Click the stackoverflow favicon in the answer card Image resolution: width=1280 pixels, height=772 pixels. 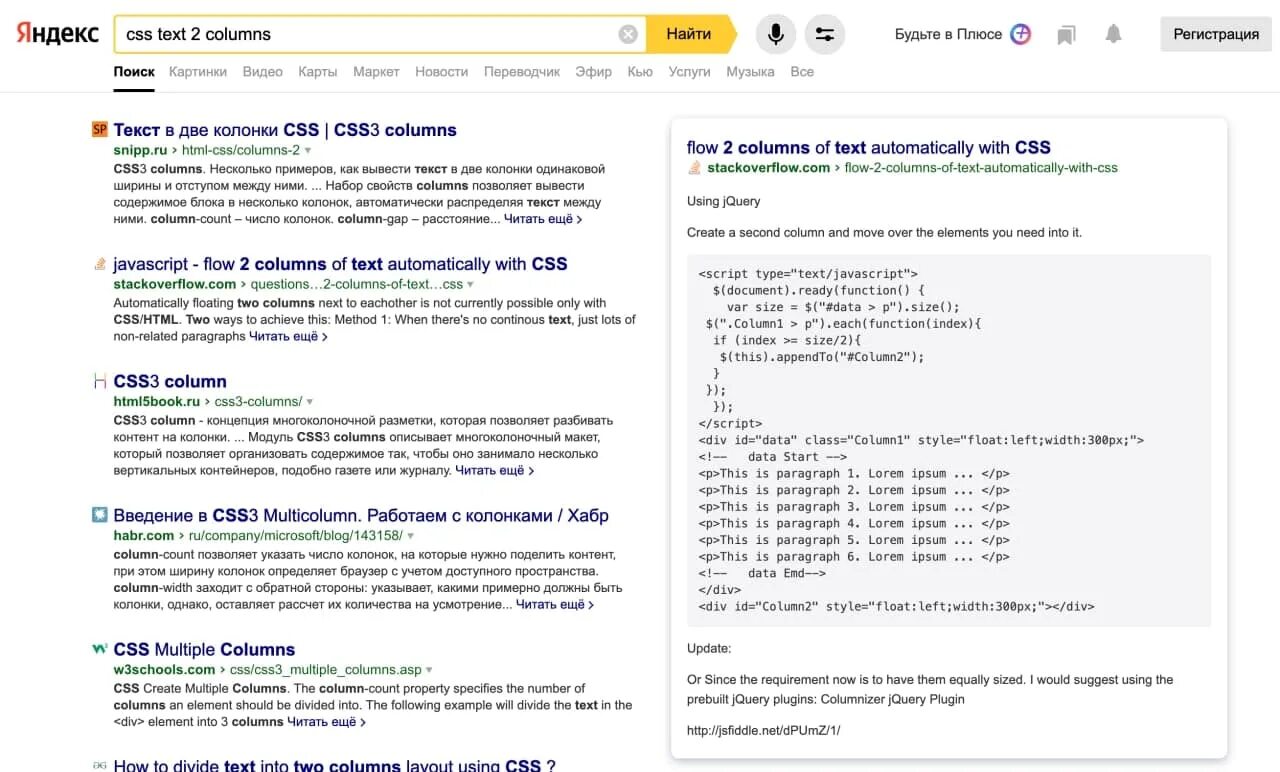(694, 168)
